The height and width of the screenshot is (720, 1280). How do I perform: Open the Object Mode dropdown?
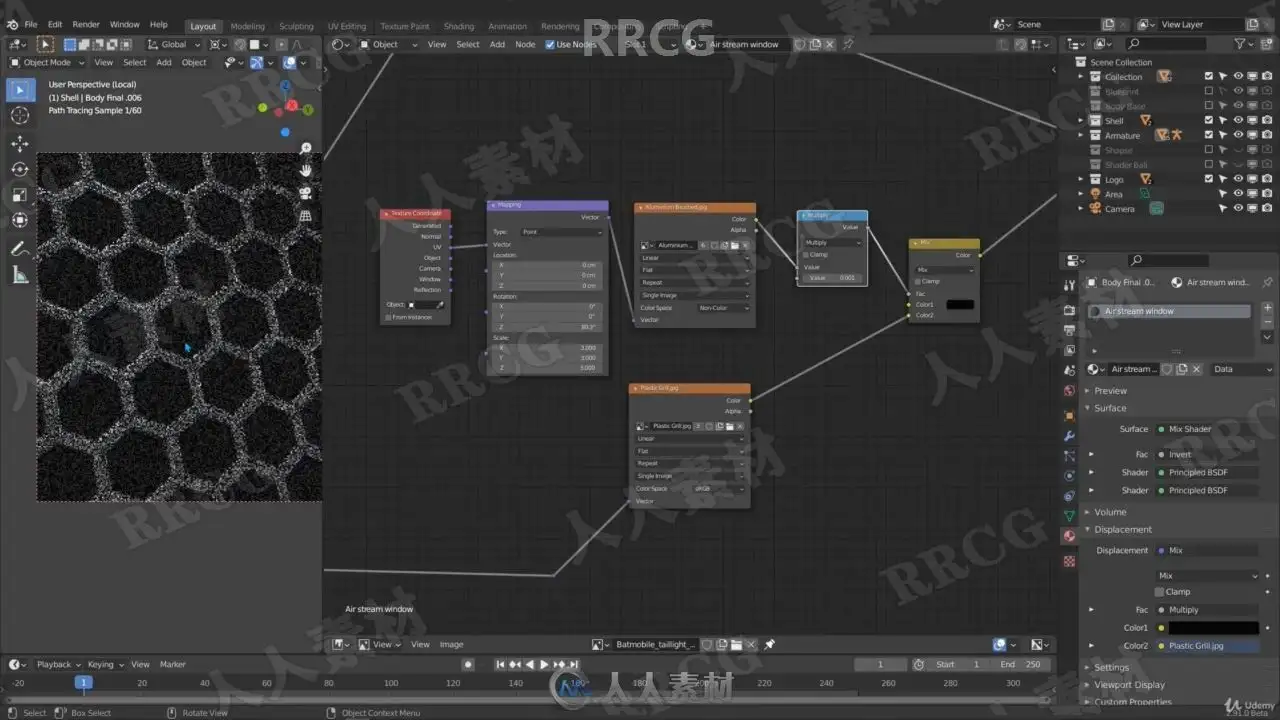48,62
